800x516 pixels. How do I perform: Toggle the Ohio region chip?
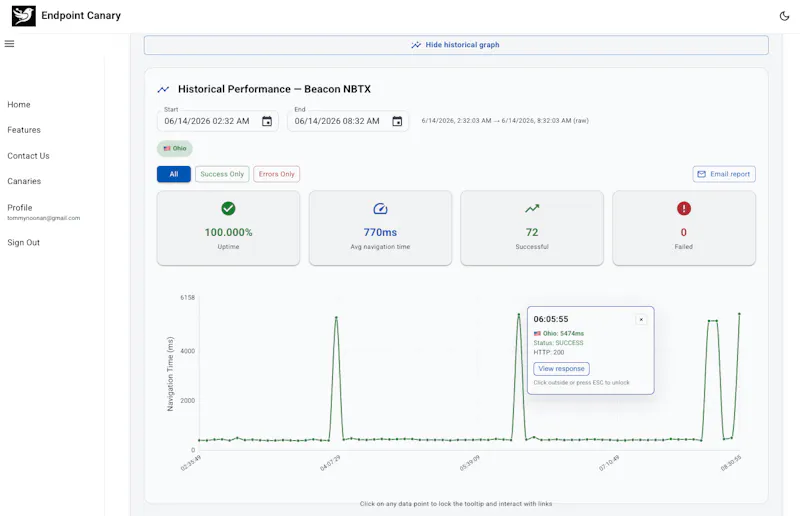click(174, 149)
